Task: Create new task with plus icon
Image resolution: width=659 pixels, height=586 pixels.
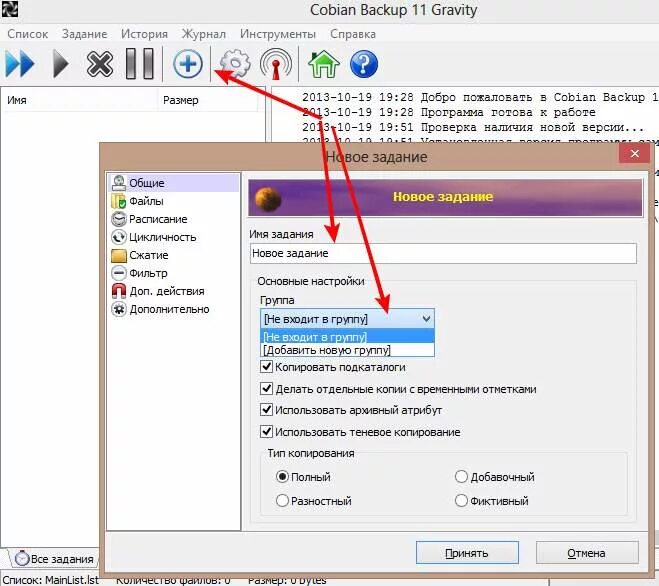Action: click(x=187, y=64)
